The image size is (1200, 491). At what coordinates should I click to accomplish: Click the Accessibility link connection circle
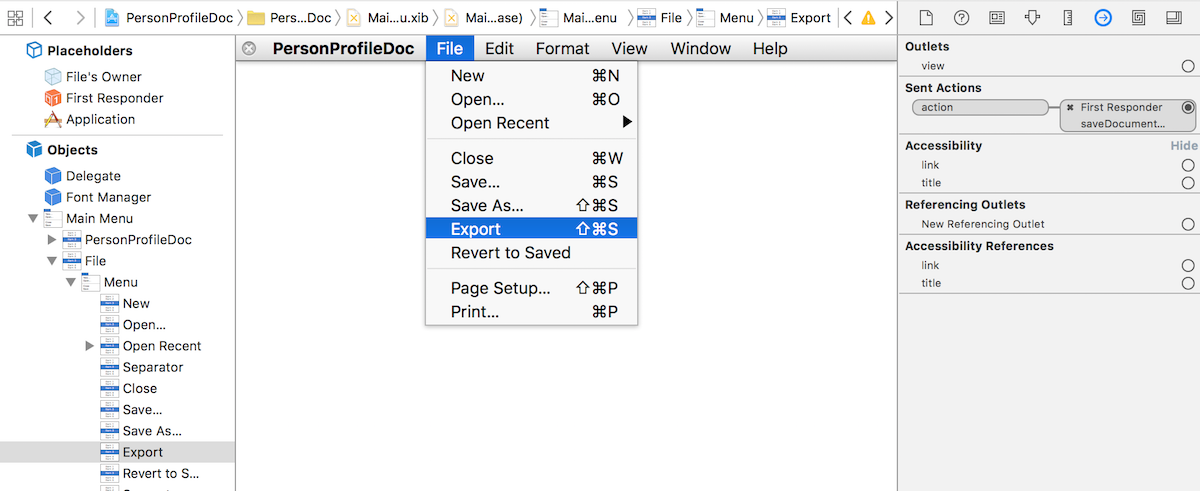point(1188,165)
